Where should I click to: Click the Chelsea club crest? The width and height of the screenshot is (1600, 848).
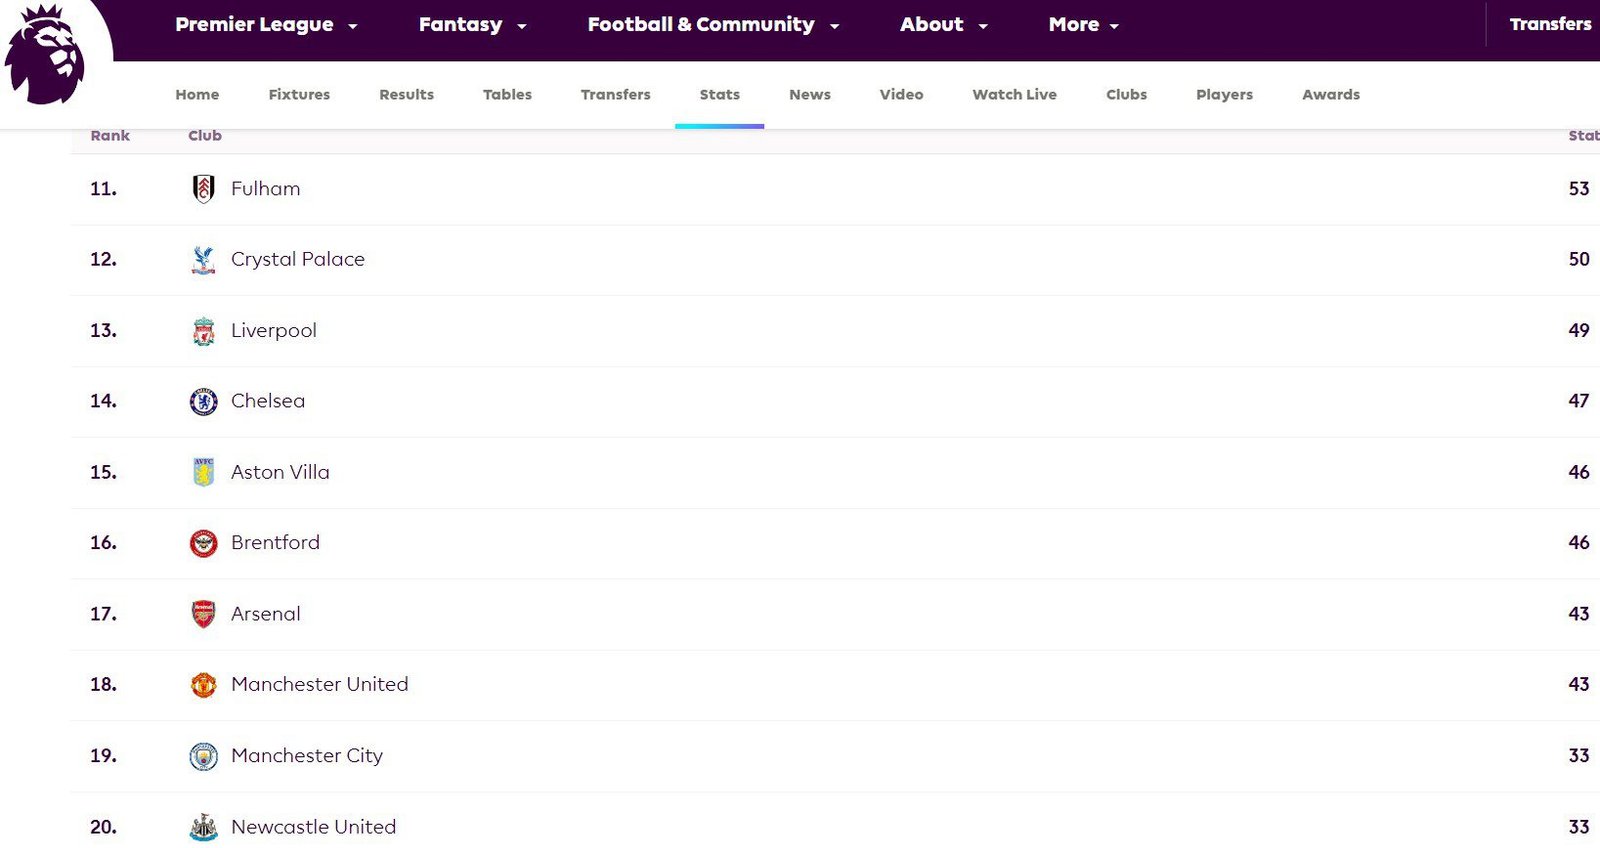pyautogui.click(x=203, y=402)
